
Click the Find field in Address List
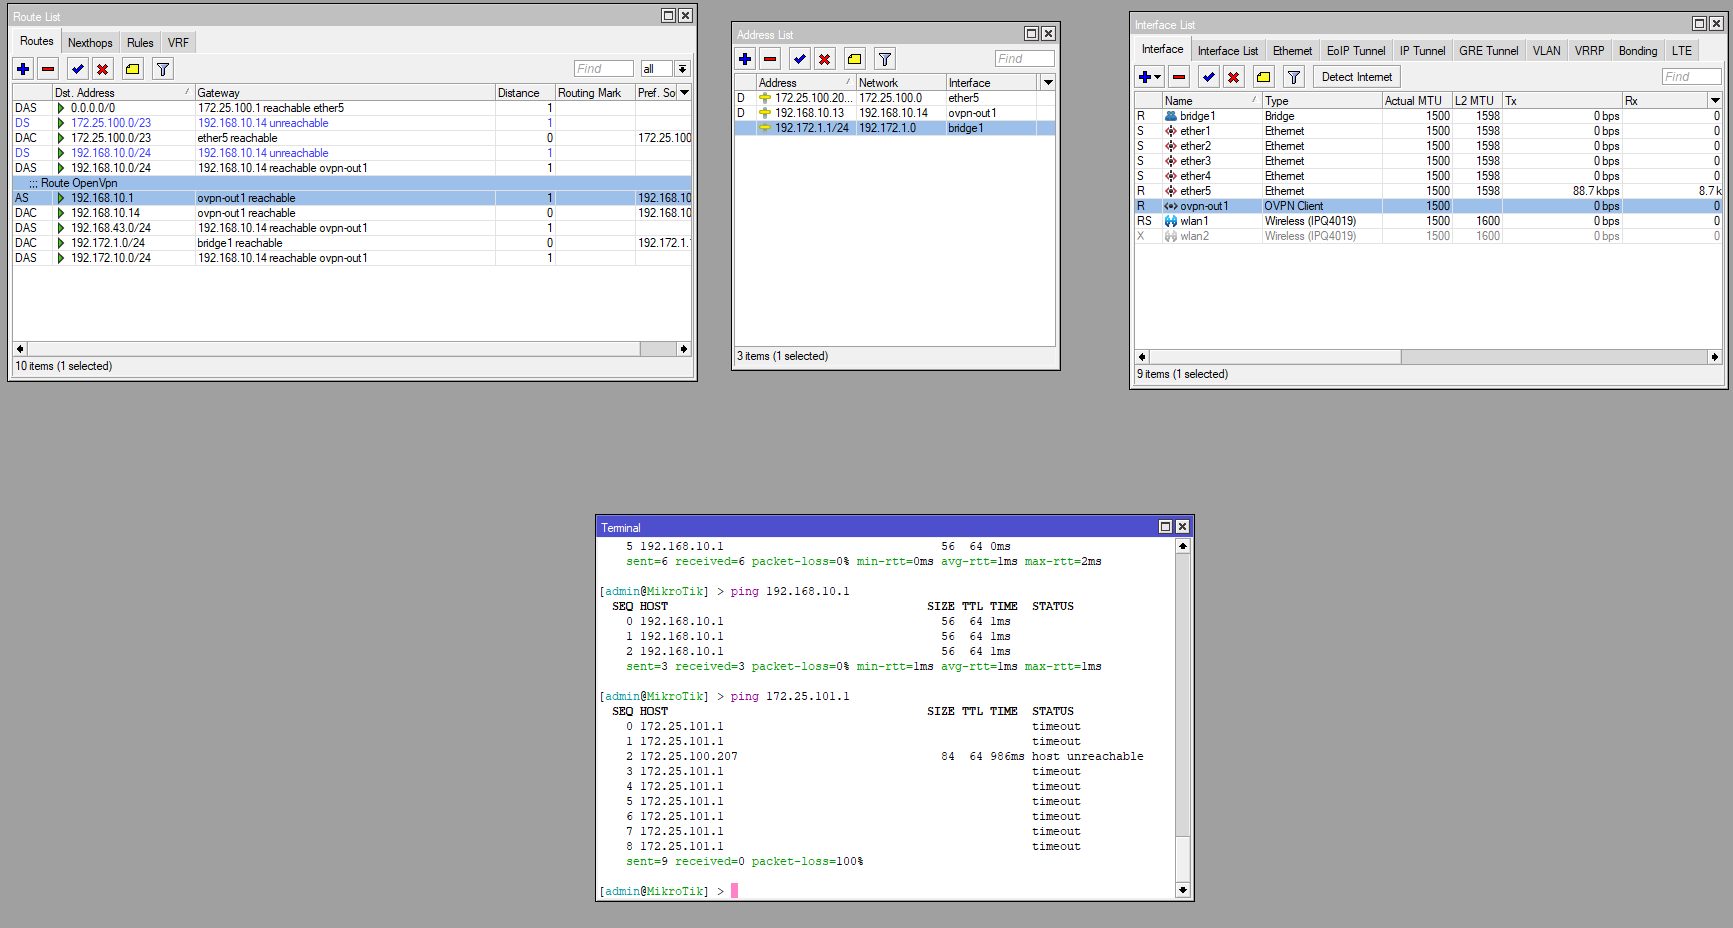1024,59
